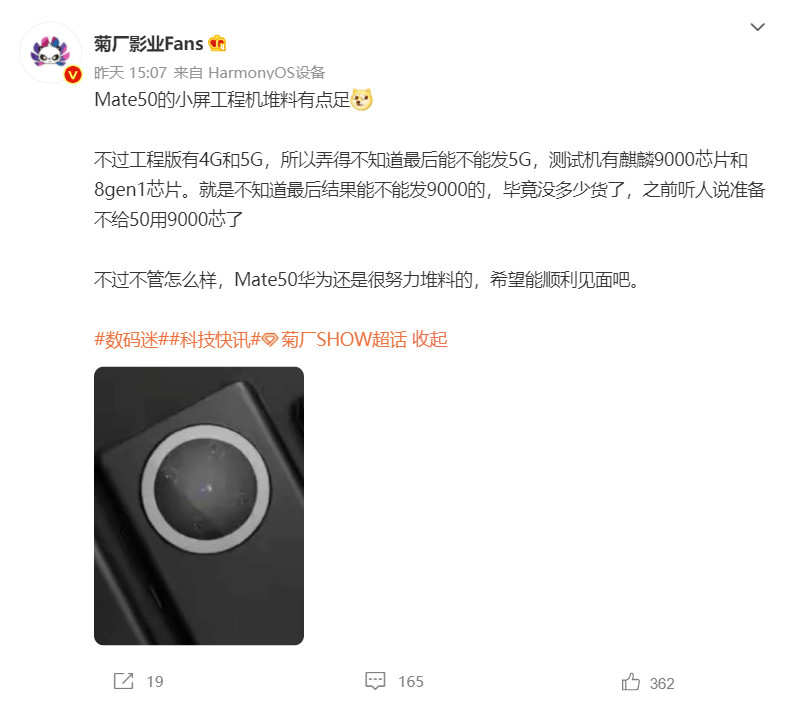Click the like count 362

click(662, 683)
